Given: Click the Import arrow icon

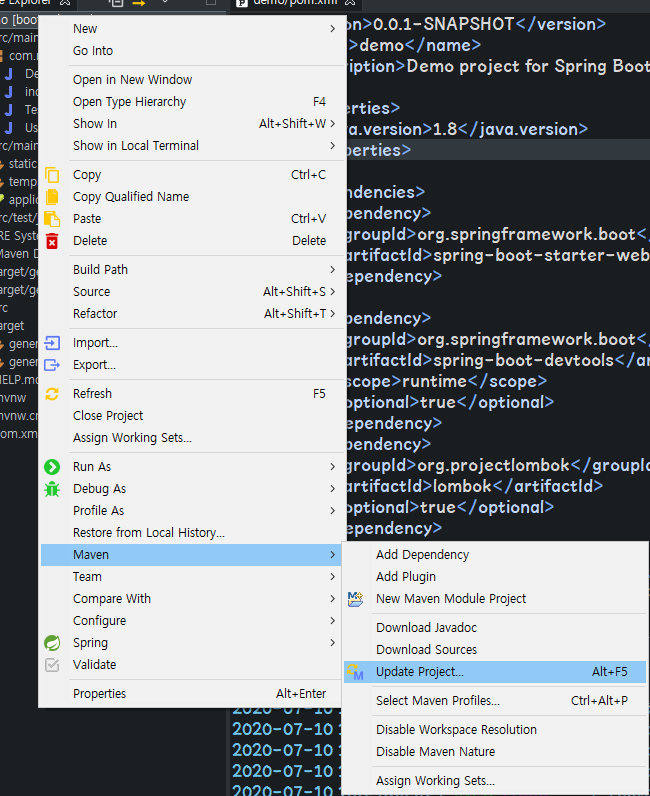Looking at the screenshot, I should (52, 343).
